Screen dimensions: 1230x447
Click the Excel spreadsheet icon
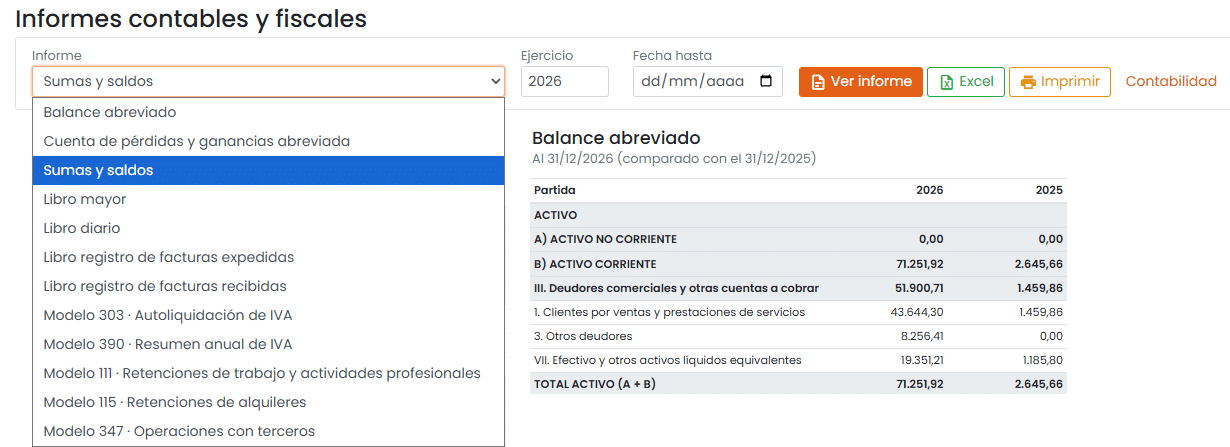click(946, 82)
